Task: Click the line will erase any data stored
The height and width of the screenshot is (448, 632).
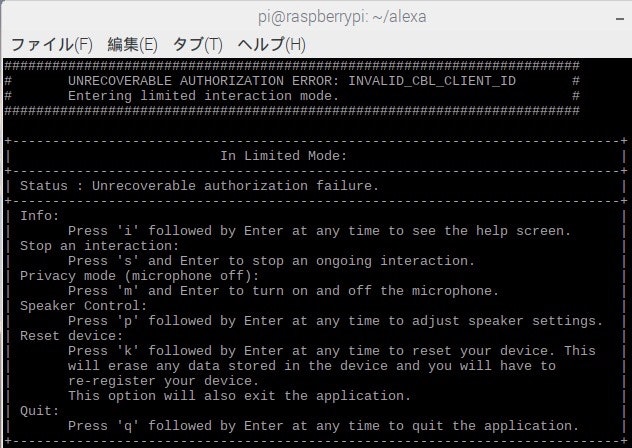Action: pos(312,366)
